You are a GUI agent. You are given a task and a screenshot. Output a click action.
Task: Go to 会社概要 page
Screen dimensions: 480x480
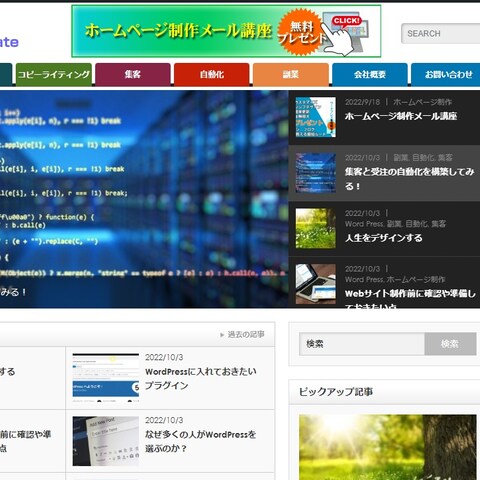(x=370, y=74)
